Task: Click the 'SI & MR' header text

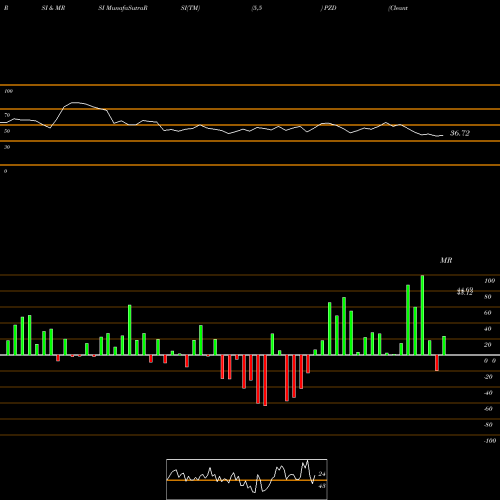Action: 53,8
